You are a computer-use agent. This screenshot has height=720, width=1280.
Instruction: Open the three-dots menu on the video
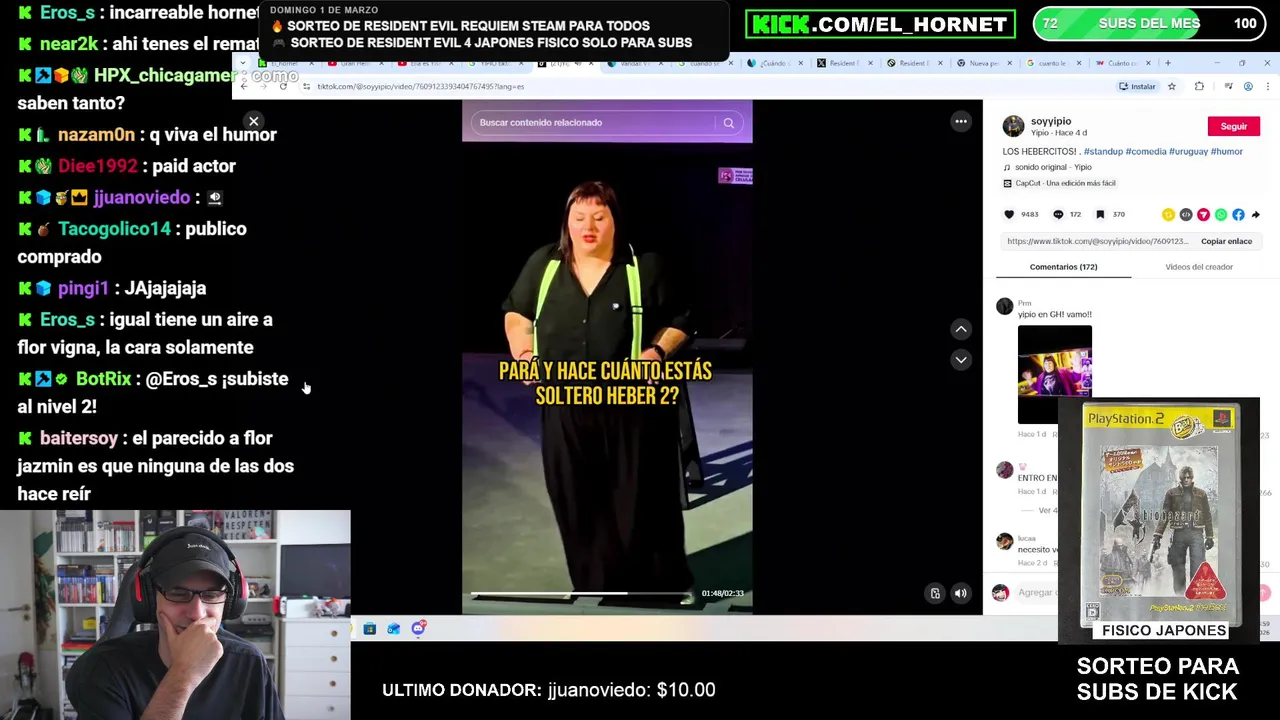(x=961, y=122)
